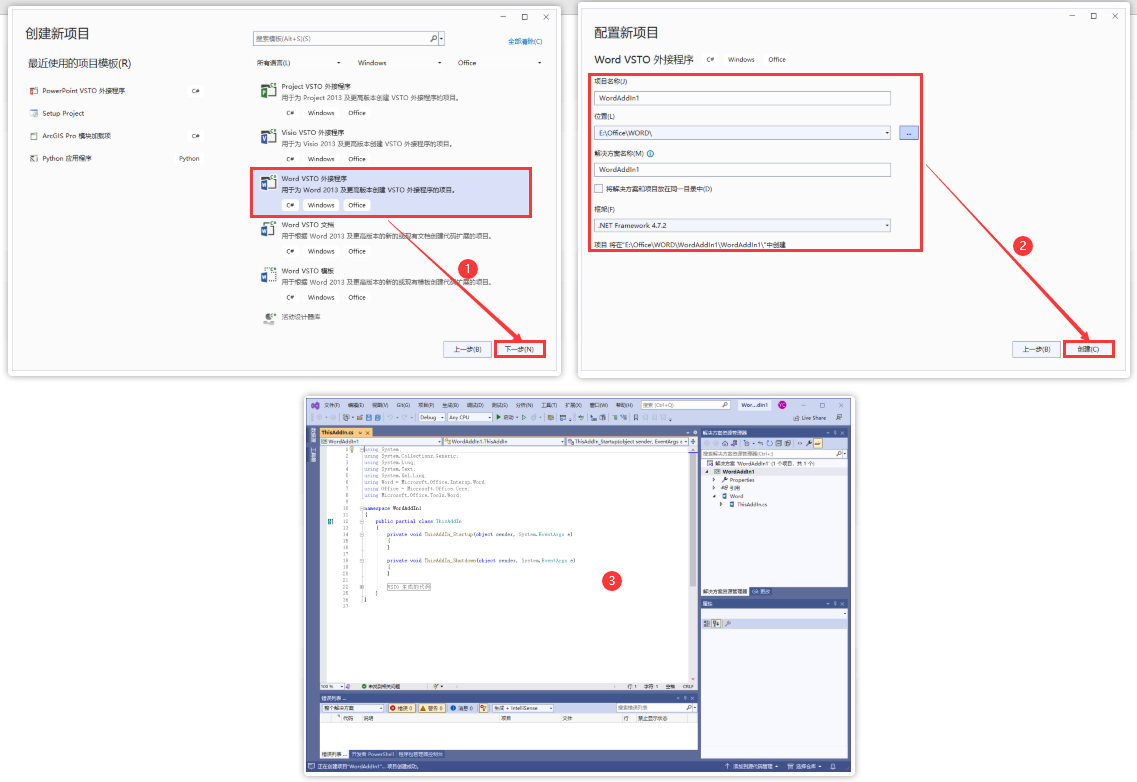Open the 所有语言 filter dropdown
This screenshot has width=1137, height=782.
coord(298,63)
